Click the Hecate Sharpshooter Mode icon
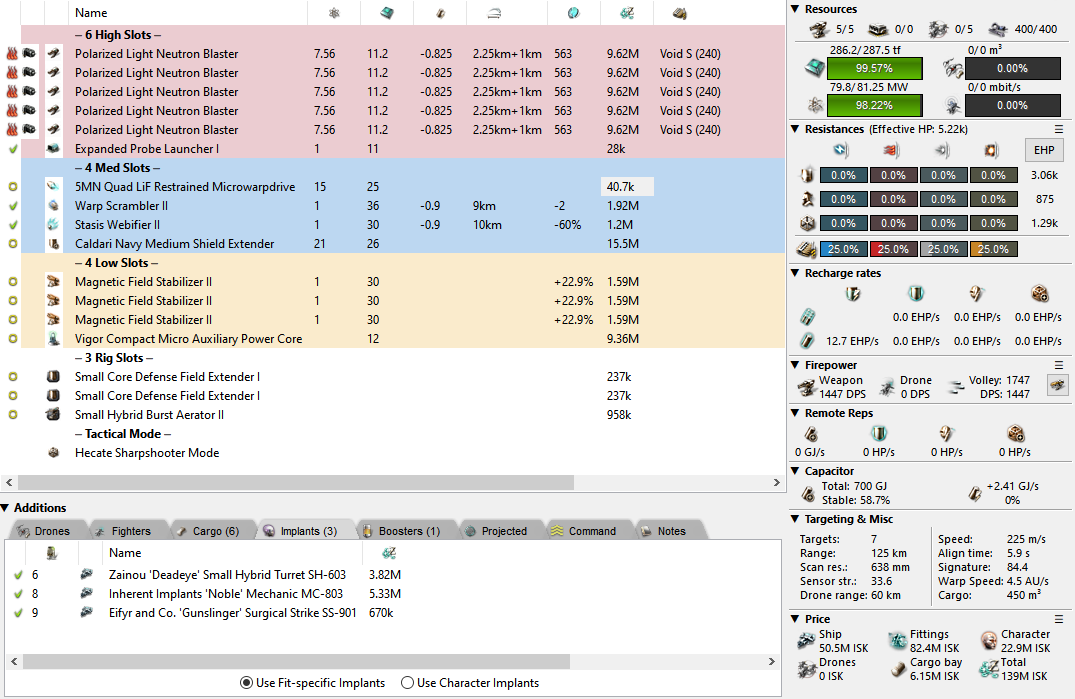1075x699 pixels. 54,453
